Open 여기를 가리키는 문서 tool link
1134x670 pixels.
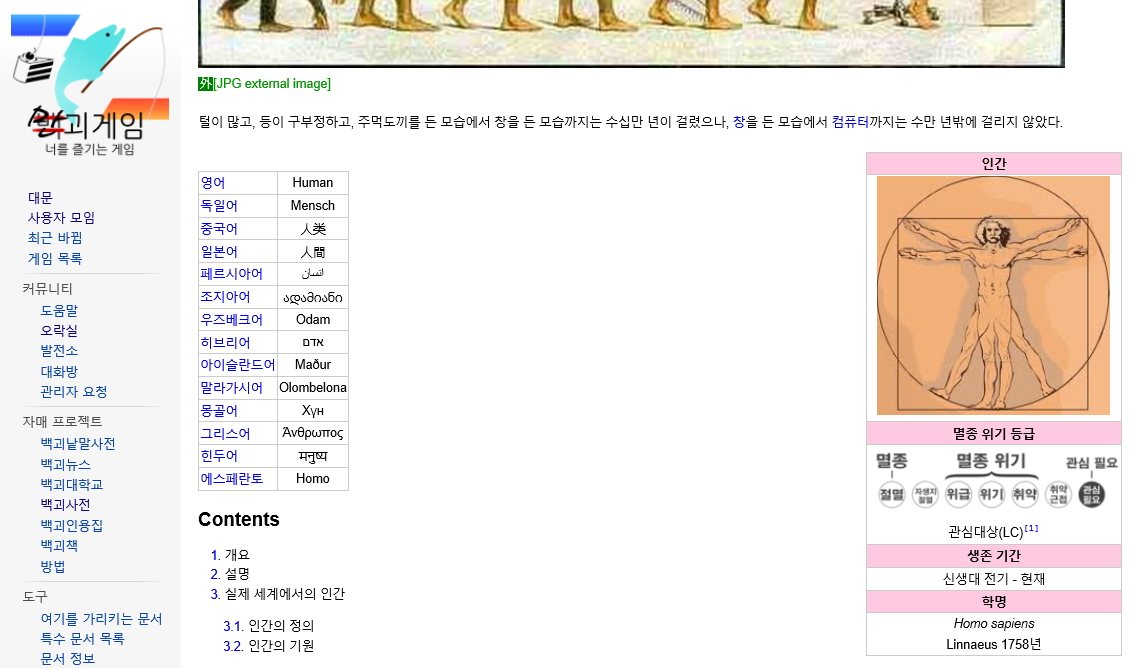(101, 619)
